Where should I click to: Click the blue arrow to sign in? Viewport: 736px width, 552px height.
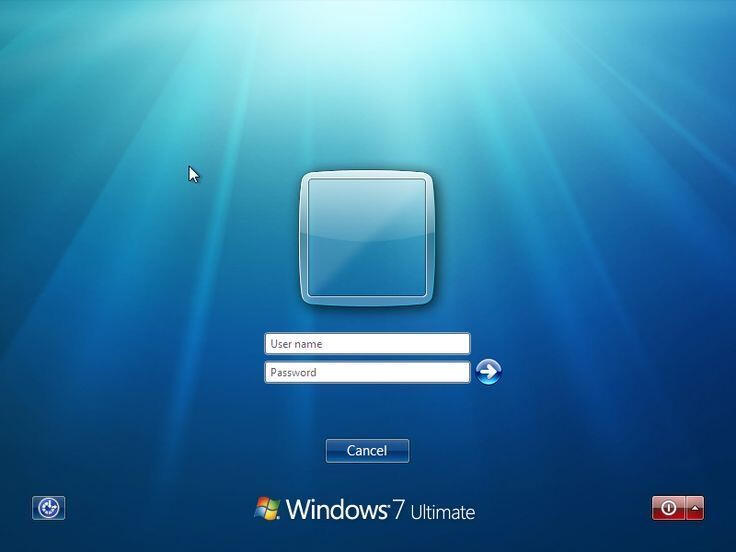(488, 372)
